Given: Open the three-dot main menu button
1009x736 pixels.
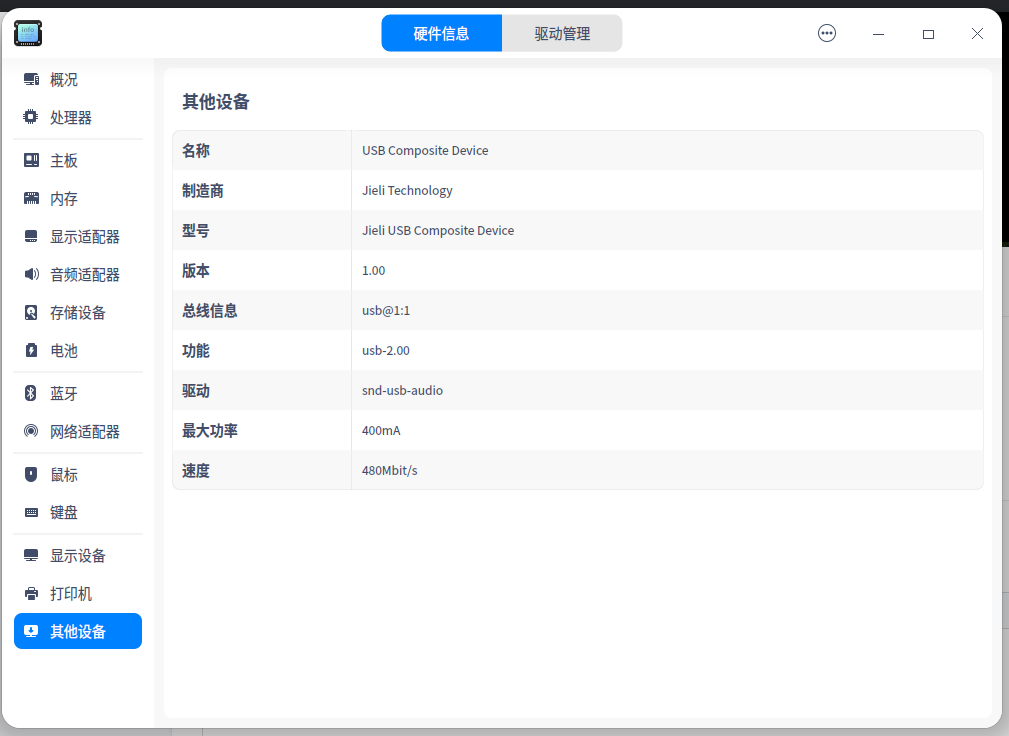Looking at the screenshot, I should coord(827,33).
